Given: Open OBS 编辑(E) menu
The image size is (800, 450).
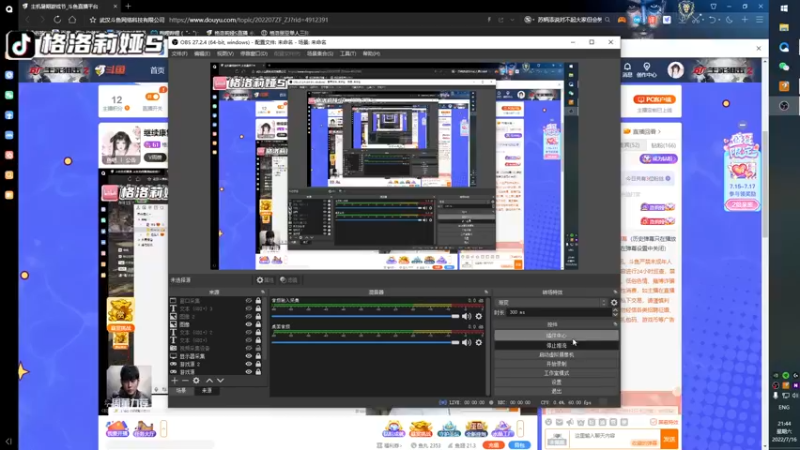Looking at the screenshot, I should 202,54.
